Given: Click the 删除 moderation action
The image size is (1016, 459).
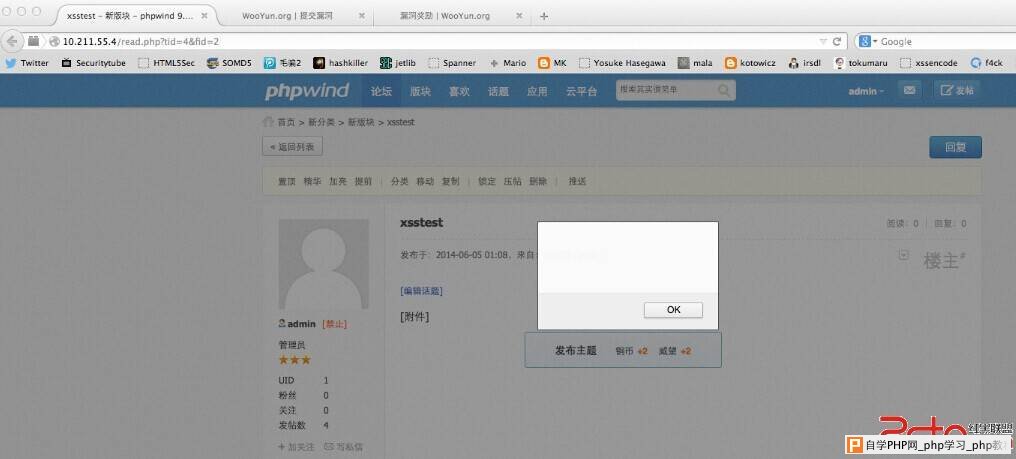Looking at the screenshot, I should click(x=538, y=182).
